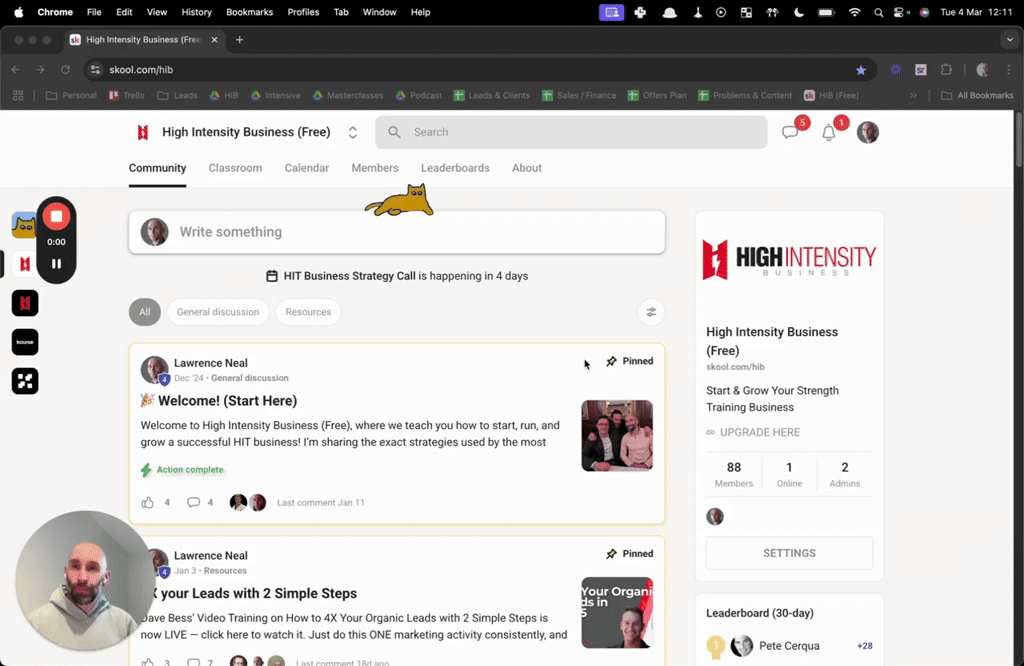Image resolution: width=1024 pixels, height=666 pixels.
Task: Close the High Intensity Business tab
Action: (214, 40)
